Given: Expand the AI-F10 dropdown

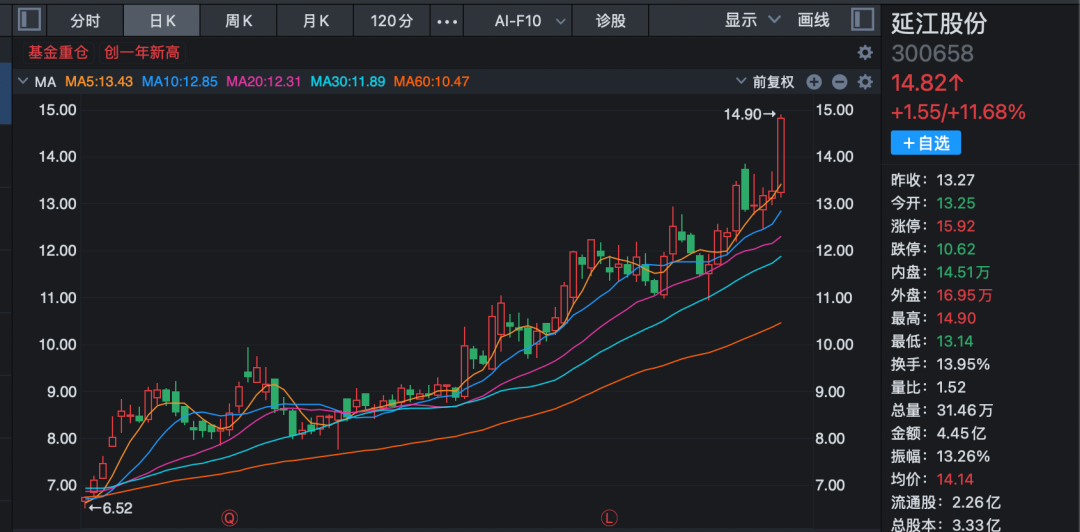Looking at the screenshot, I should (x=530, y=20).
